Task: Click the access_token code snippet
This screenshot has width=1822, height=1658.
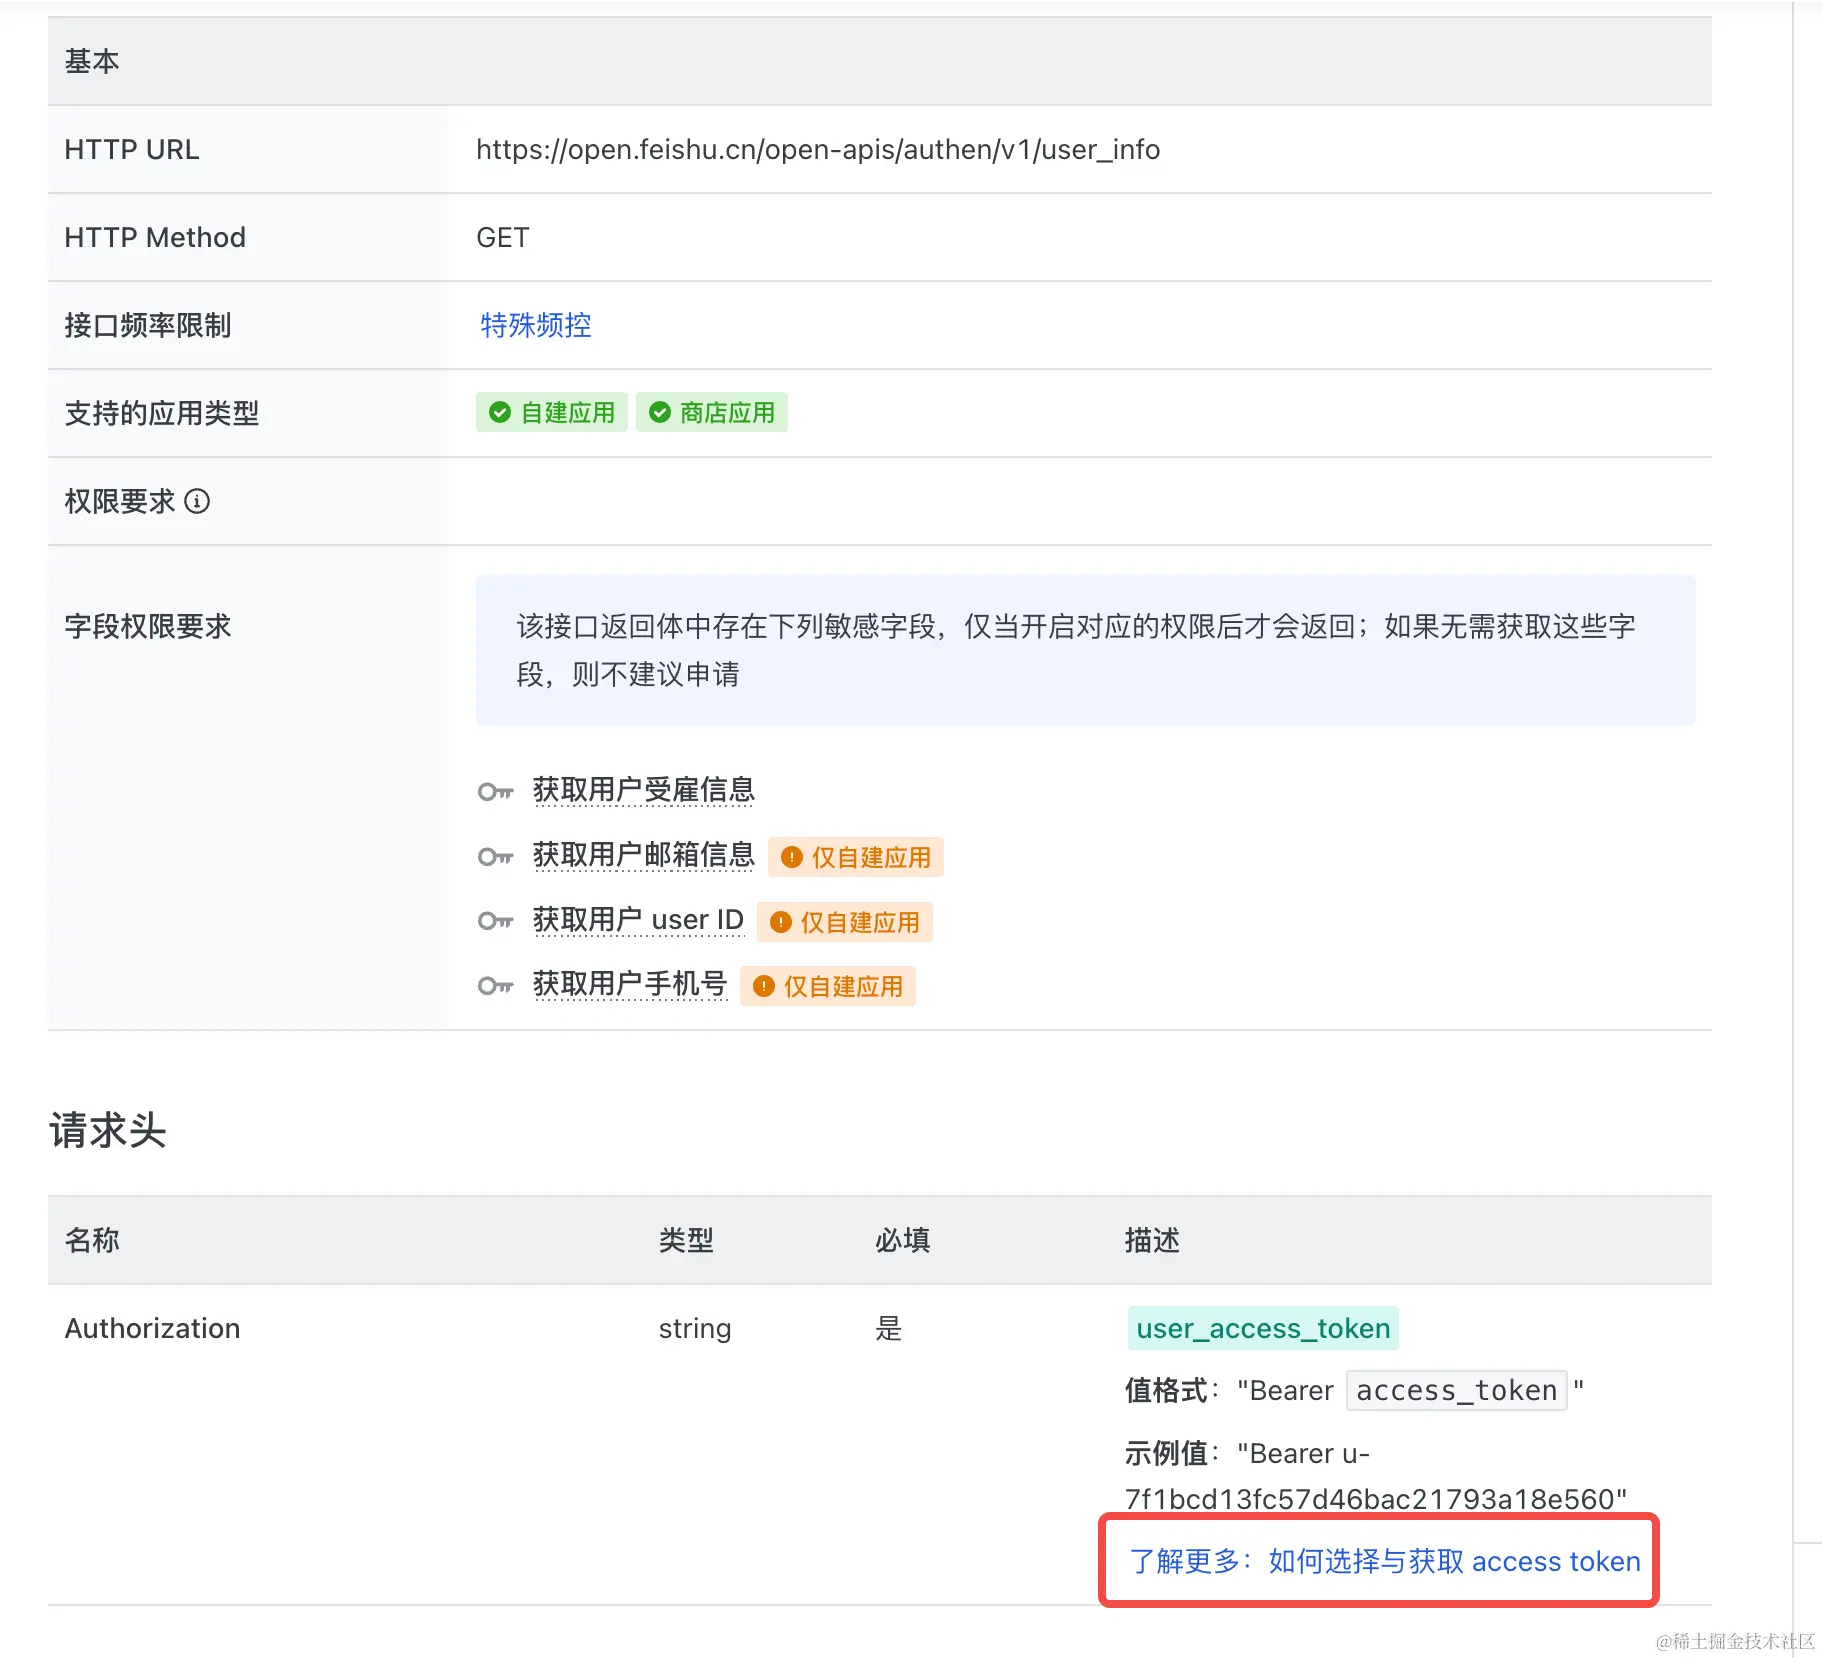Action: tap(1457, 1390)
